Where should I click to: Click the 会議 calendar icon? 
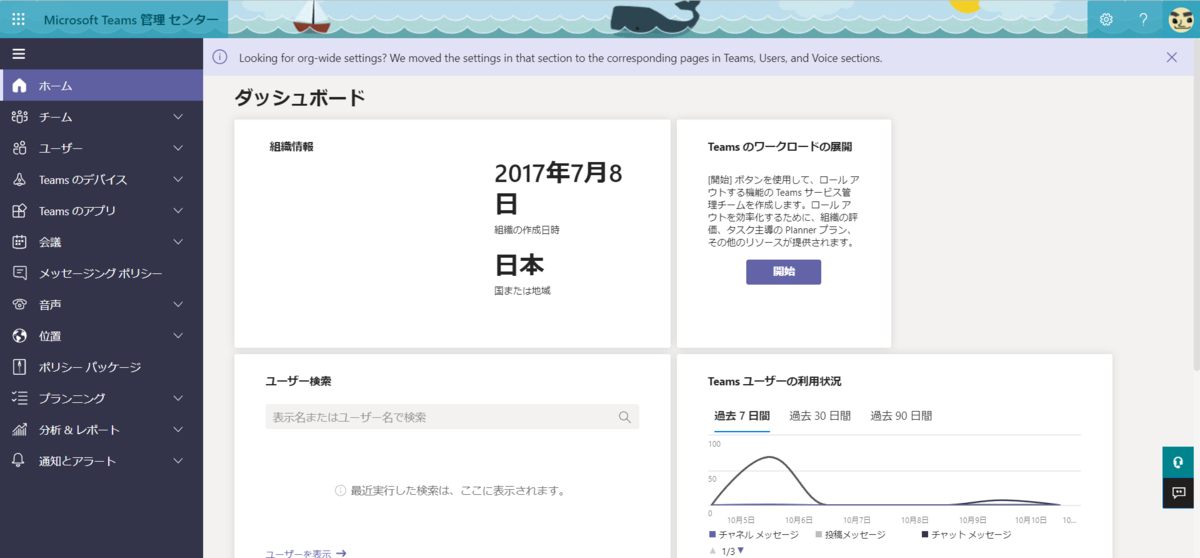(19, 242)
